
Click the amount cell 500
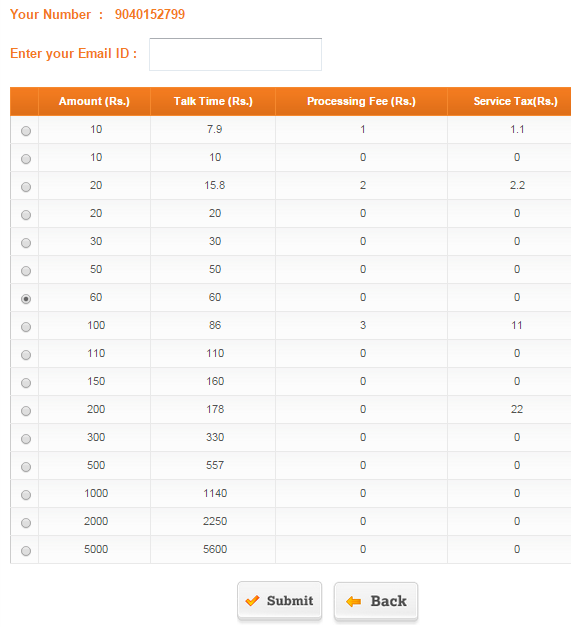[x=96, y=465]
